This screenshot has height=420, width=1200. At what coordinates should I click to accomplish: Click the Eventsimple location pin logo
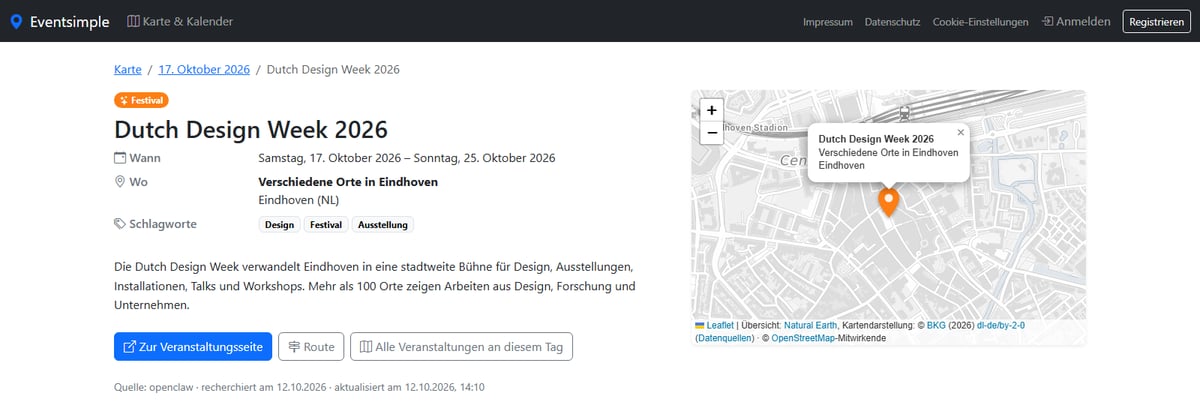point(15,21)
